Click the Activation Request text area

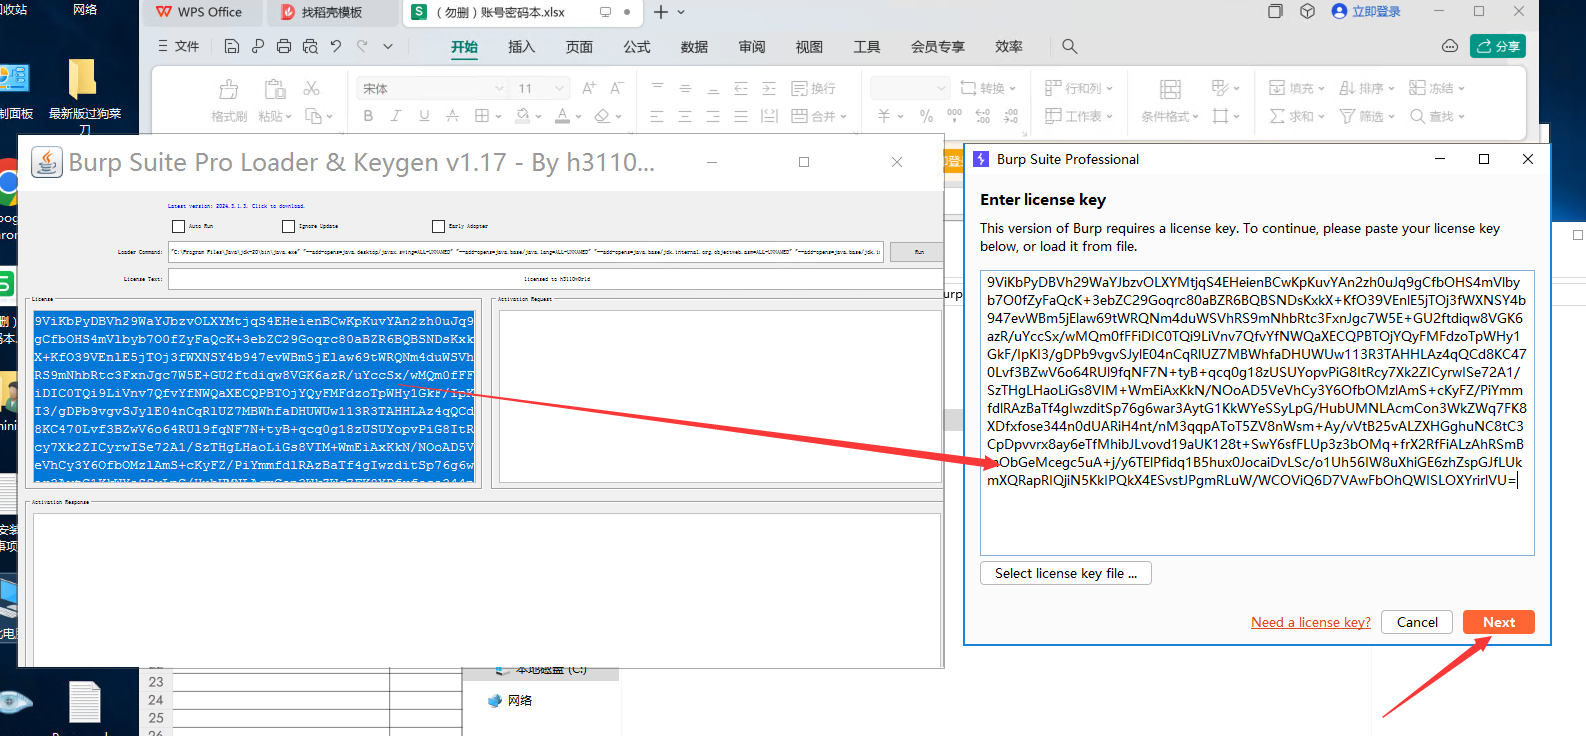(720, 398)
